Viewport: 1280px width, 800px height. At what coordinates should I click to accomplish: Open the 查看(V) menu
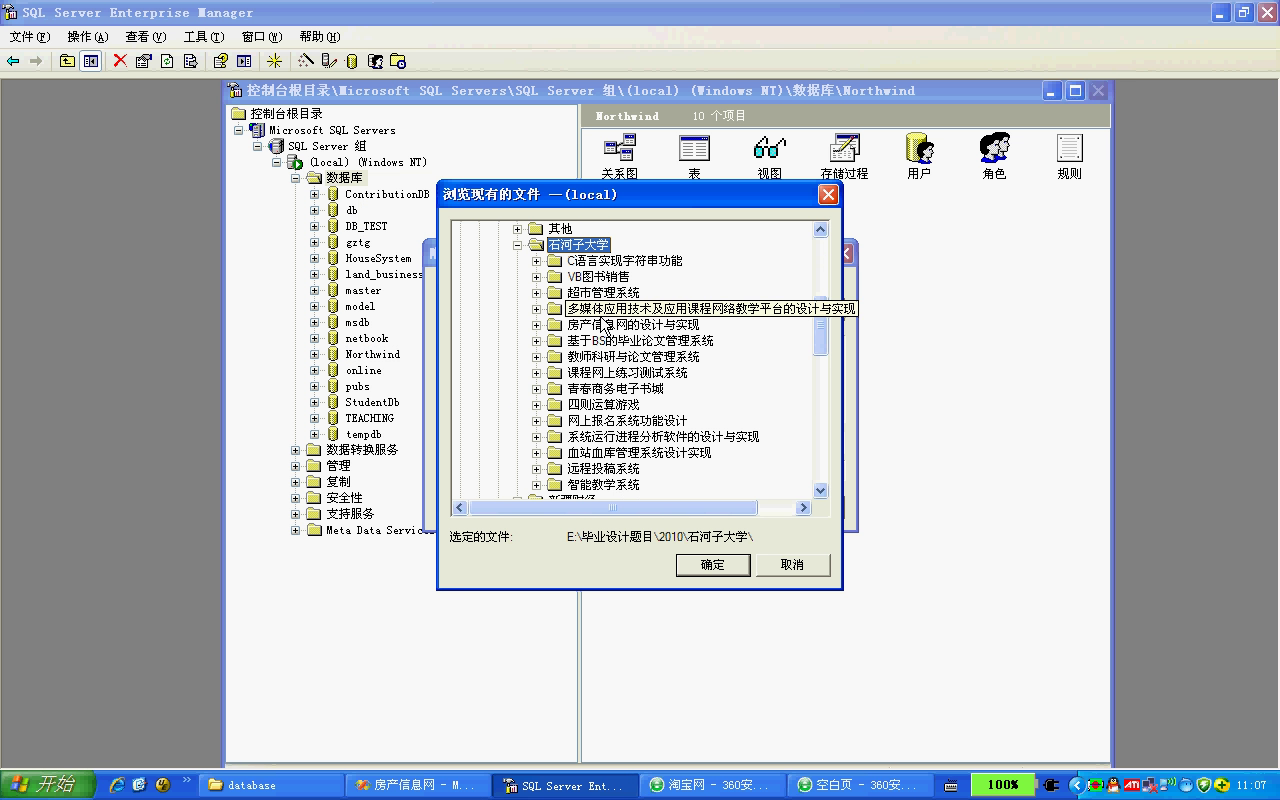[x=146, y=37]
